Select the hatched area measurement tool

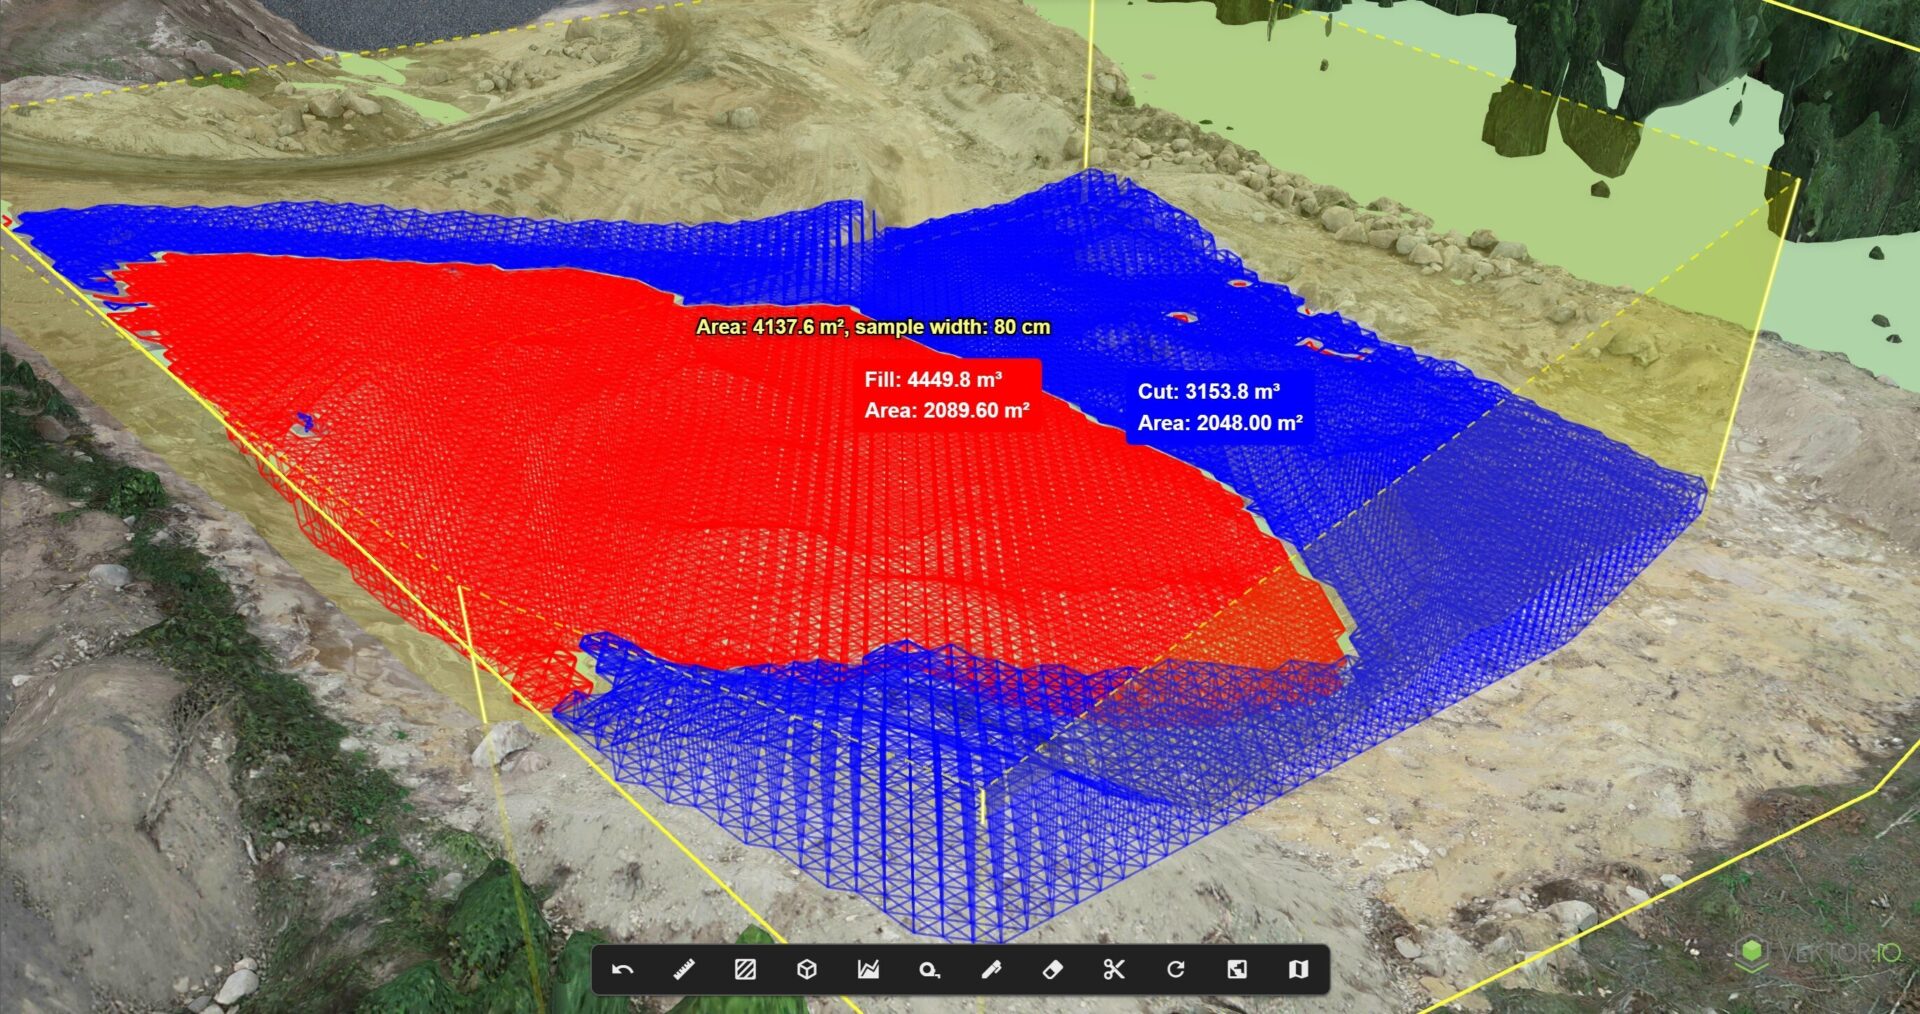[x=745, y=970]
